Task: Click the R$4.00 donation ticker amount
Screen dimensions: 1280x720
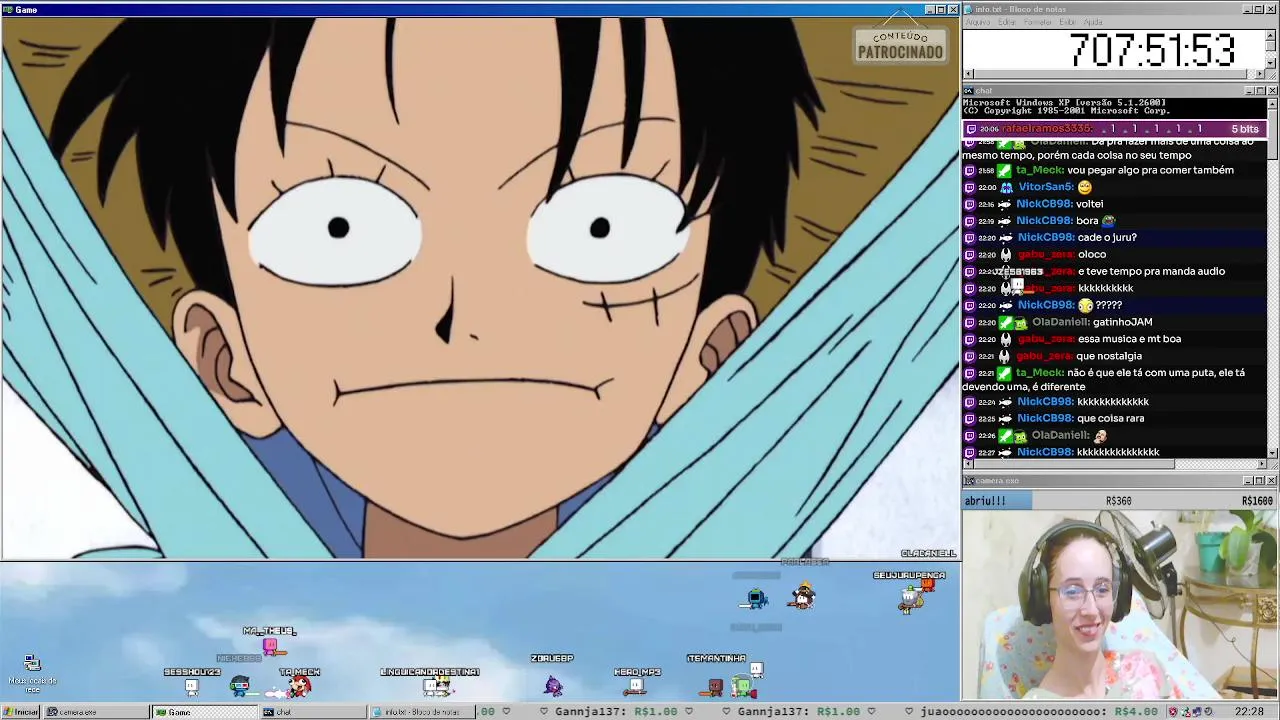Action: (x=1136, y=712)
